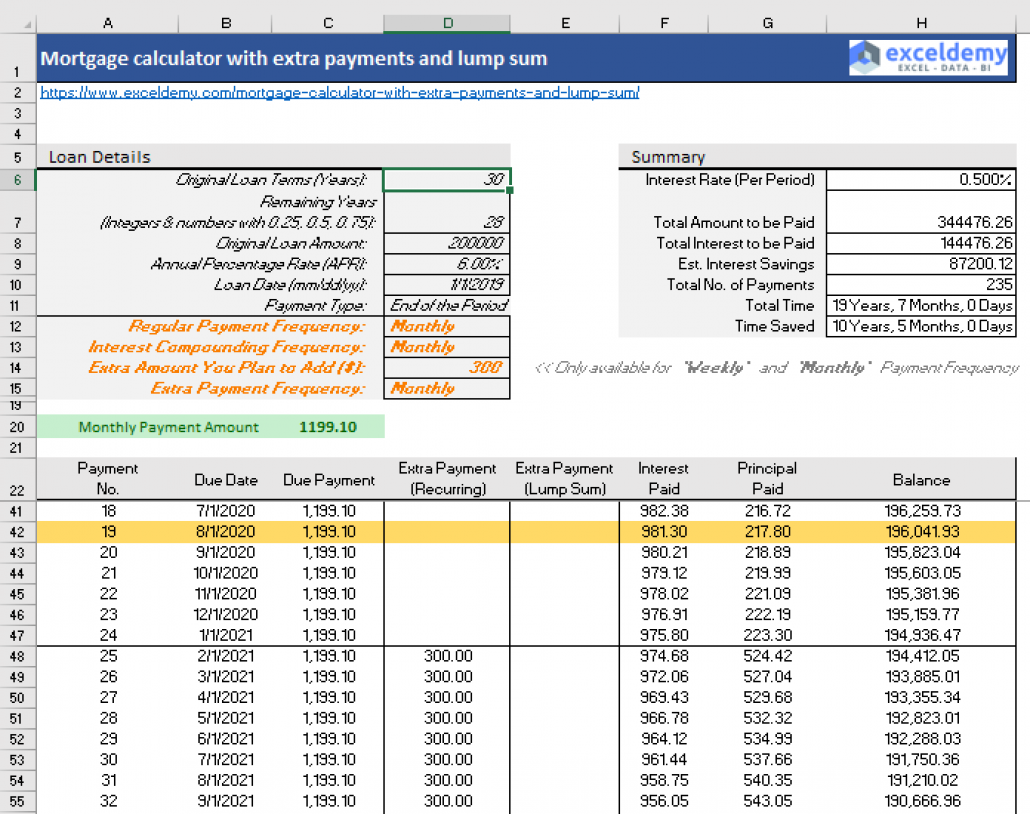Screen dimensions: 1030x814
Task: Click the Select All corner above row headers
Action: (x=17, y=22)
